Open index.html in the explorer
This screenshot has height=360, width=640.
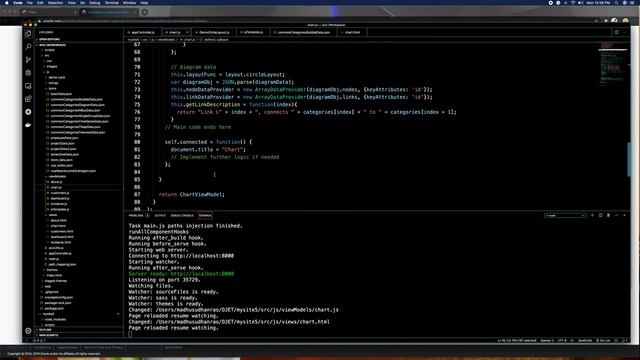tap(54, 275)
